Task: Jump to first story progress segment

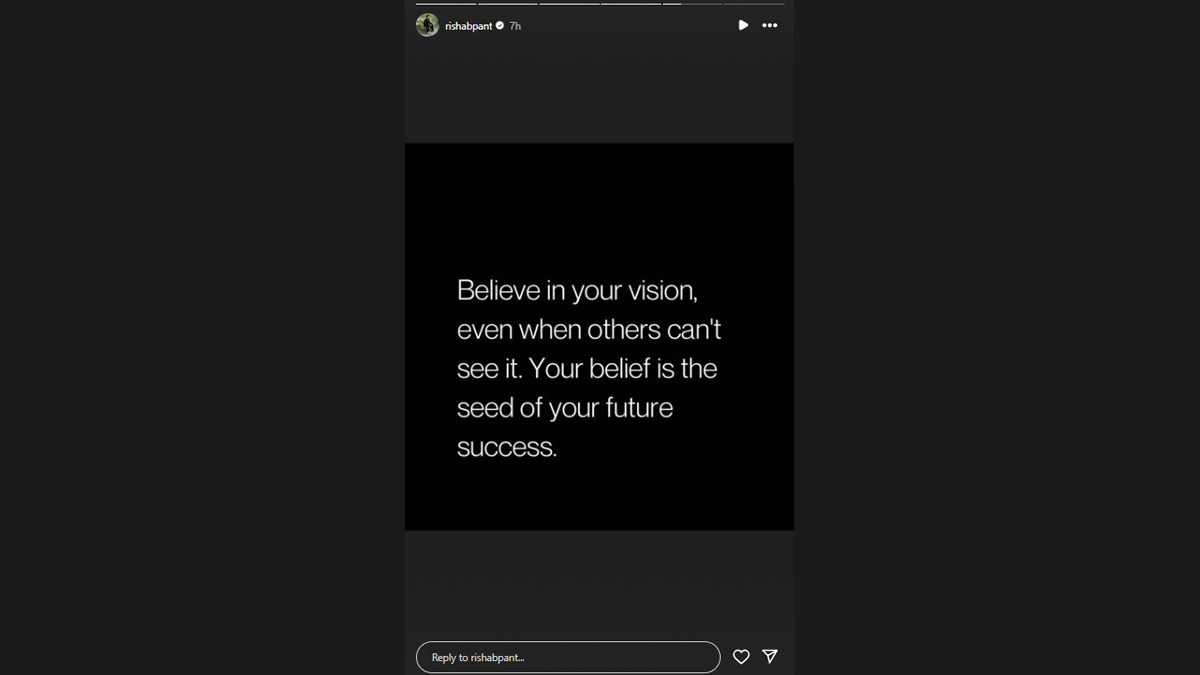Action: pos(446,4)
